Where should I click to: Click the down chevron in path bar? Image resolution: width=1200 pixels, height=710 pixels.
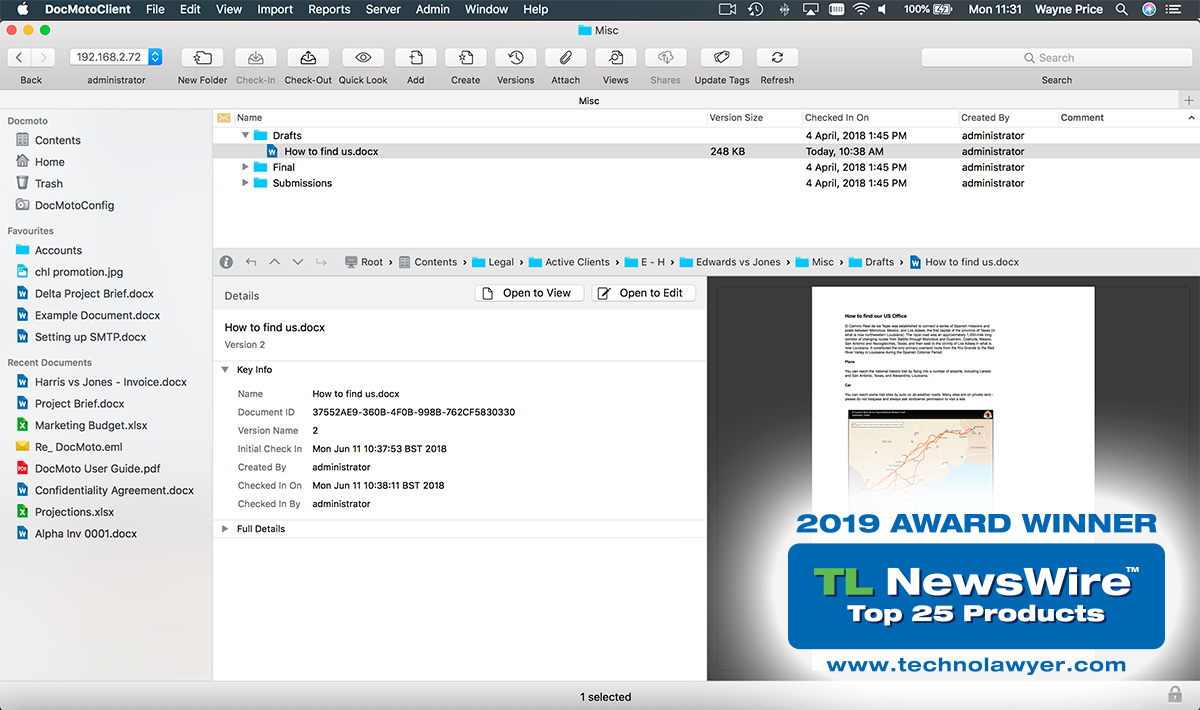pyautogui.click(x=297, y=262)
